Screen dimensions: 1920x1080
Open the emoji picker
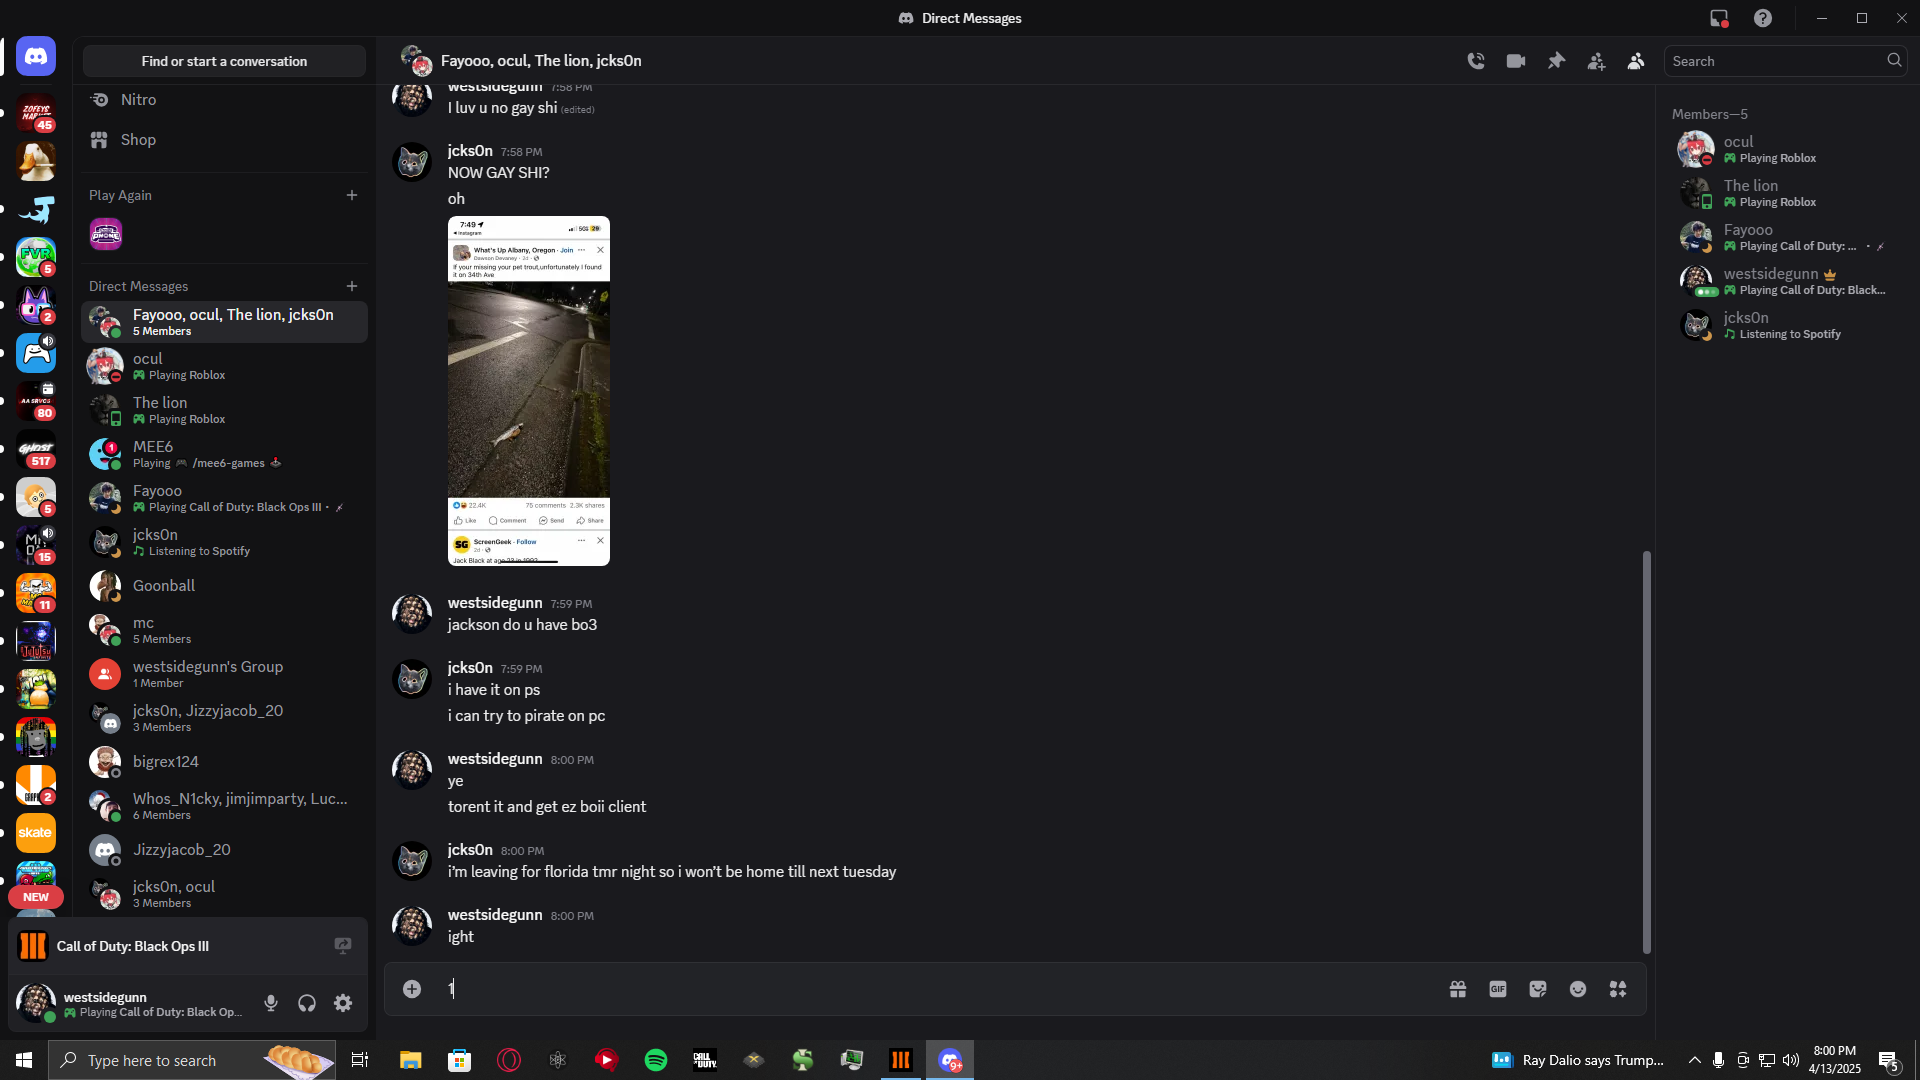[1578, 989]
